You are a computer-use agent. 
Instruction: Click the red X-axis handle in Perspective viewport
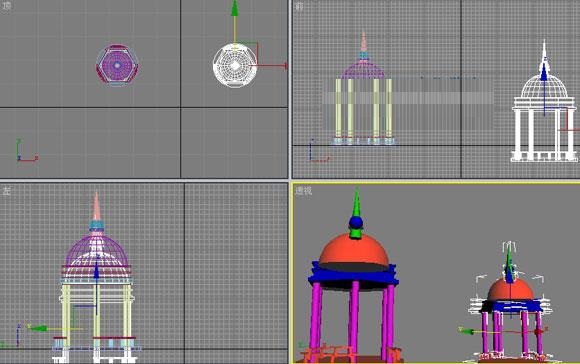point(540,331)
